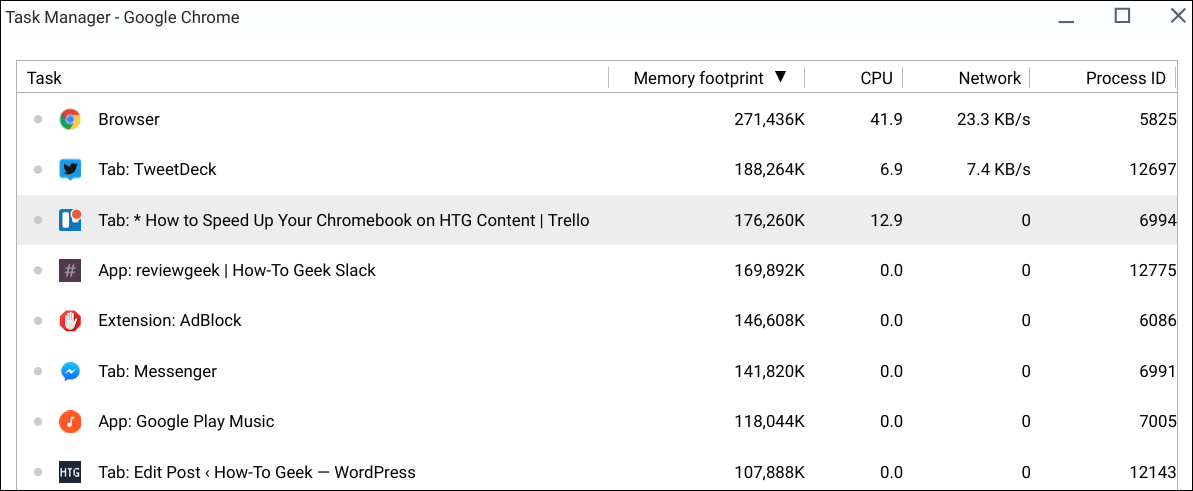Click the Slack hashtag app icon

tap(70, 270)
